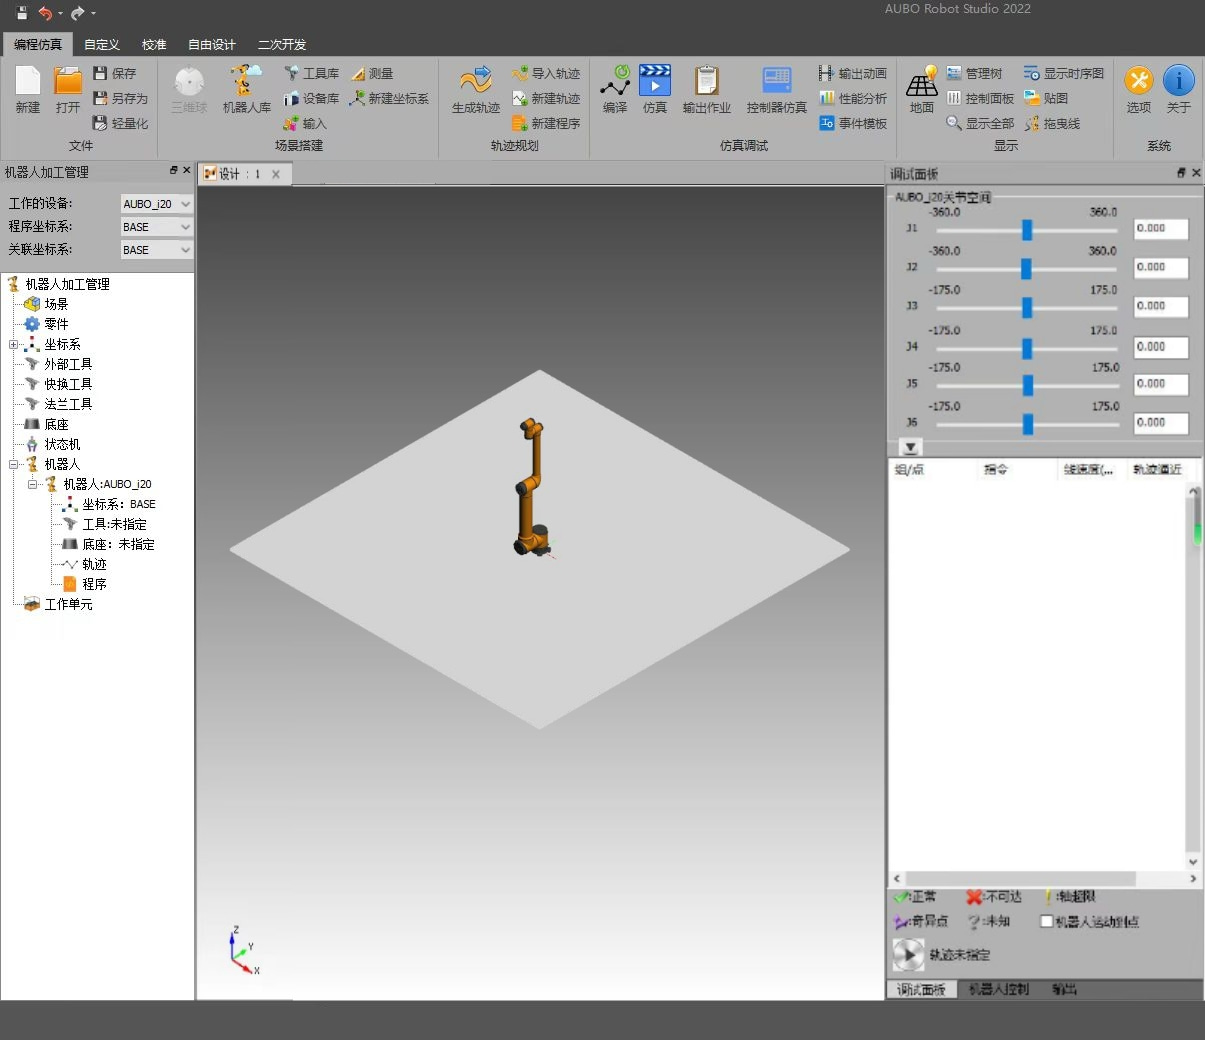Choose 另存为 to save as
Image resolution: width=1205 pixels, height=1040 pixels.
pos(120,98)
